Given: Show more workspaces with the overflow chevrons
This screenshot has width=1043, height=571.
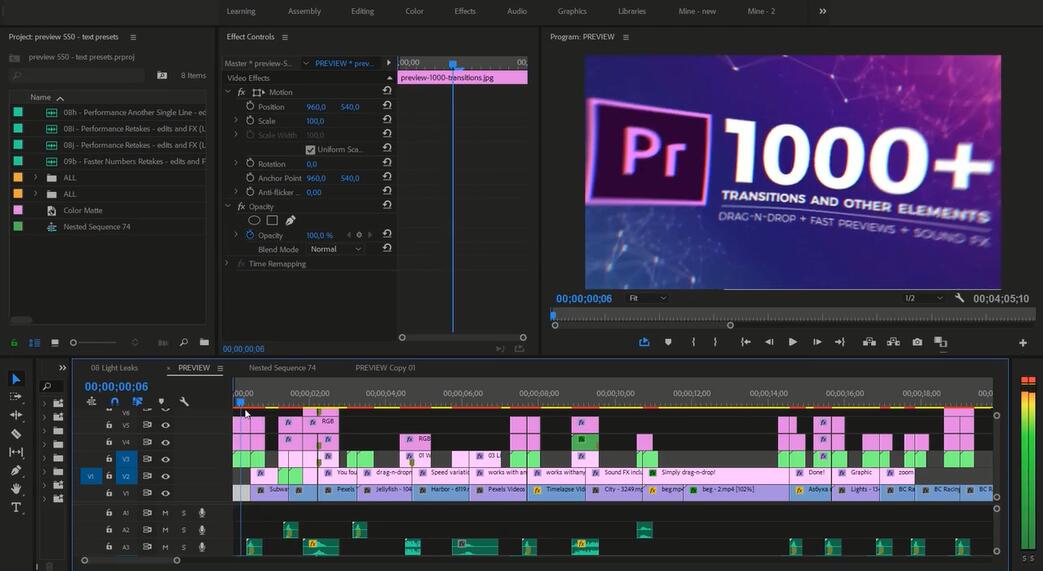Looking at the screenshot, I should tap(823, 11).
